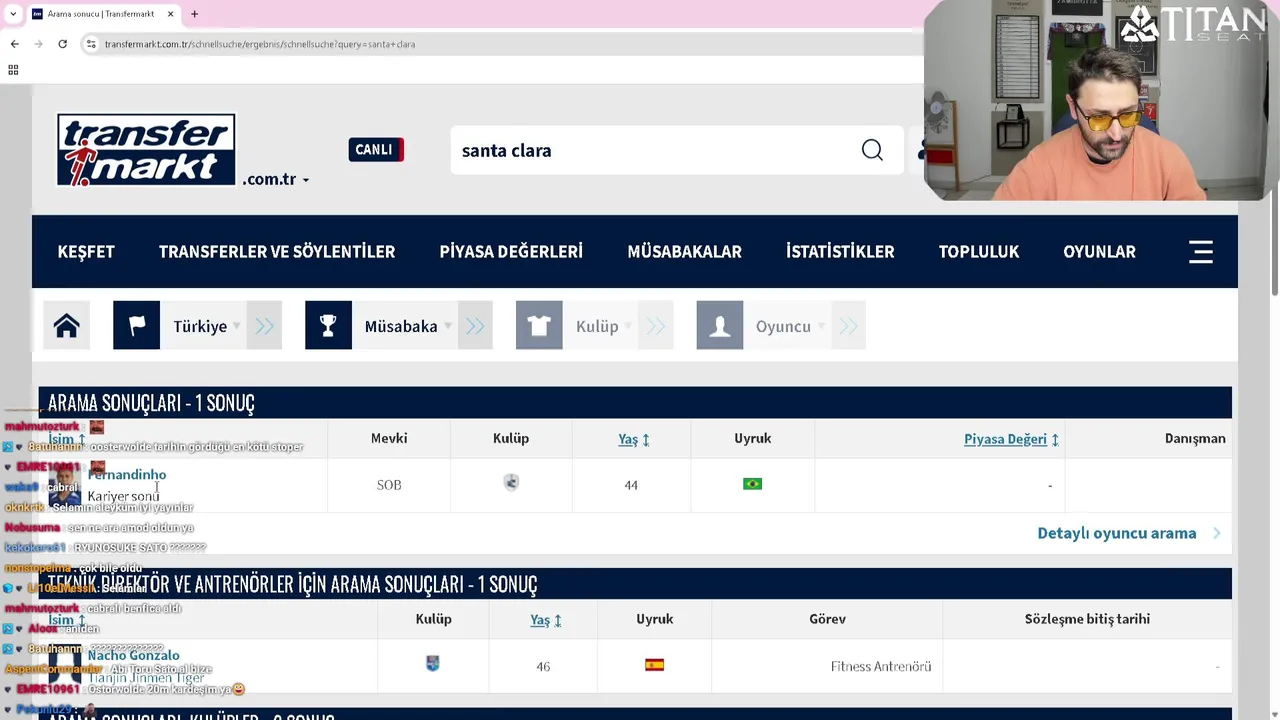This screenshot has width=1280, height=720.
Task: Select the Arama sonucu Transfermarkt tab
Action: [101, 14]
